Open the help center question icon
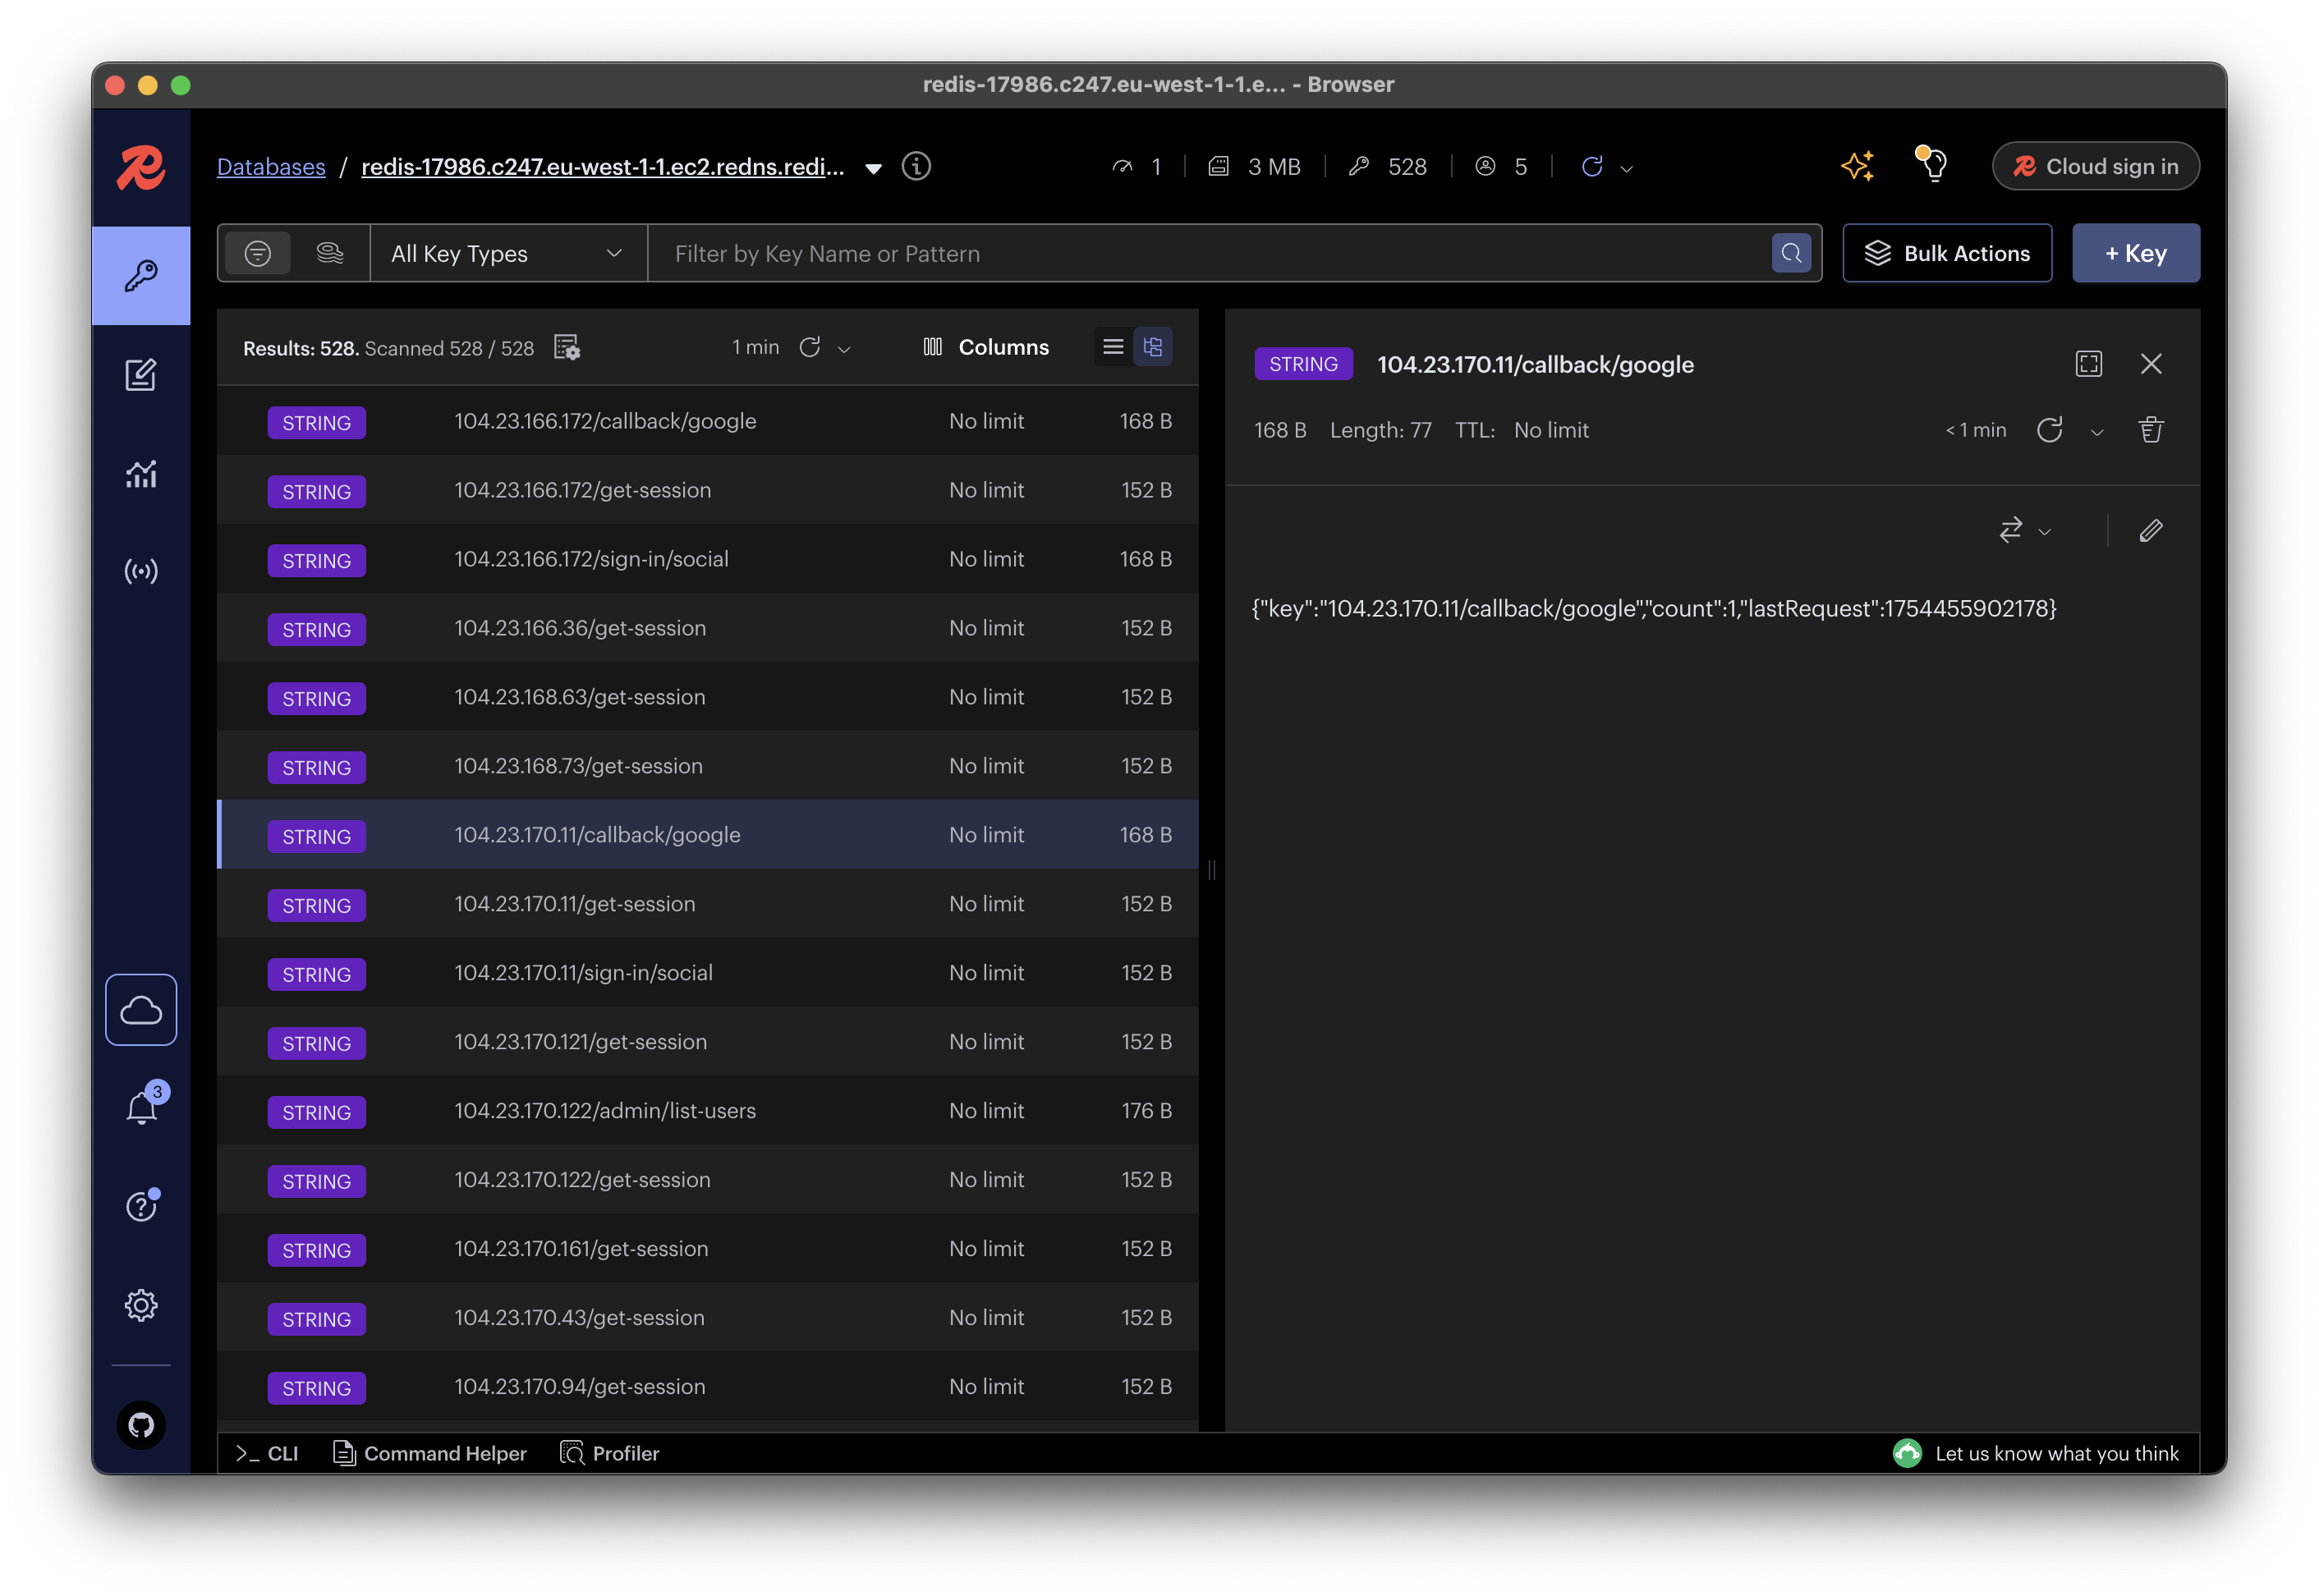 pos(141,1205)
